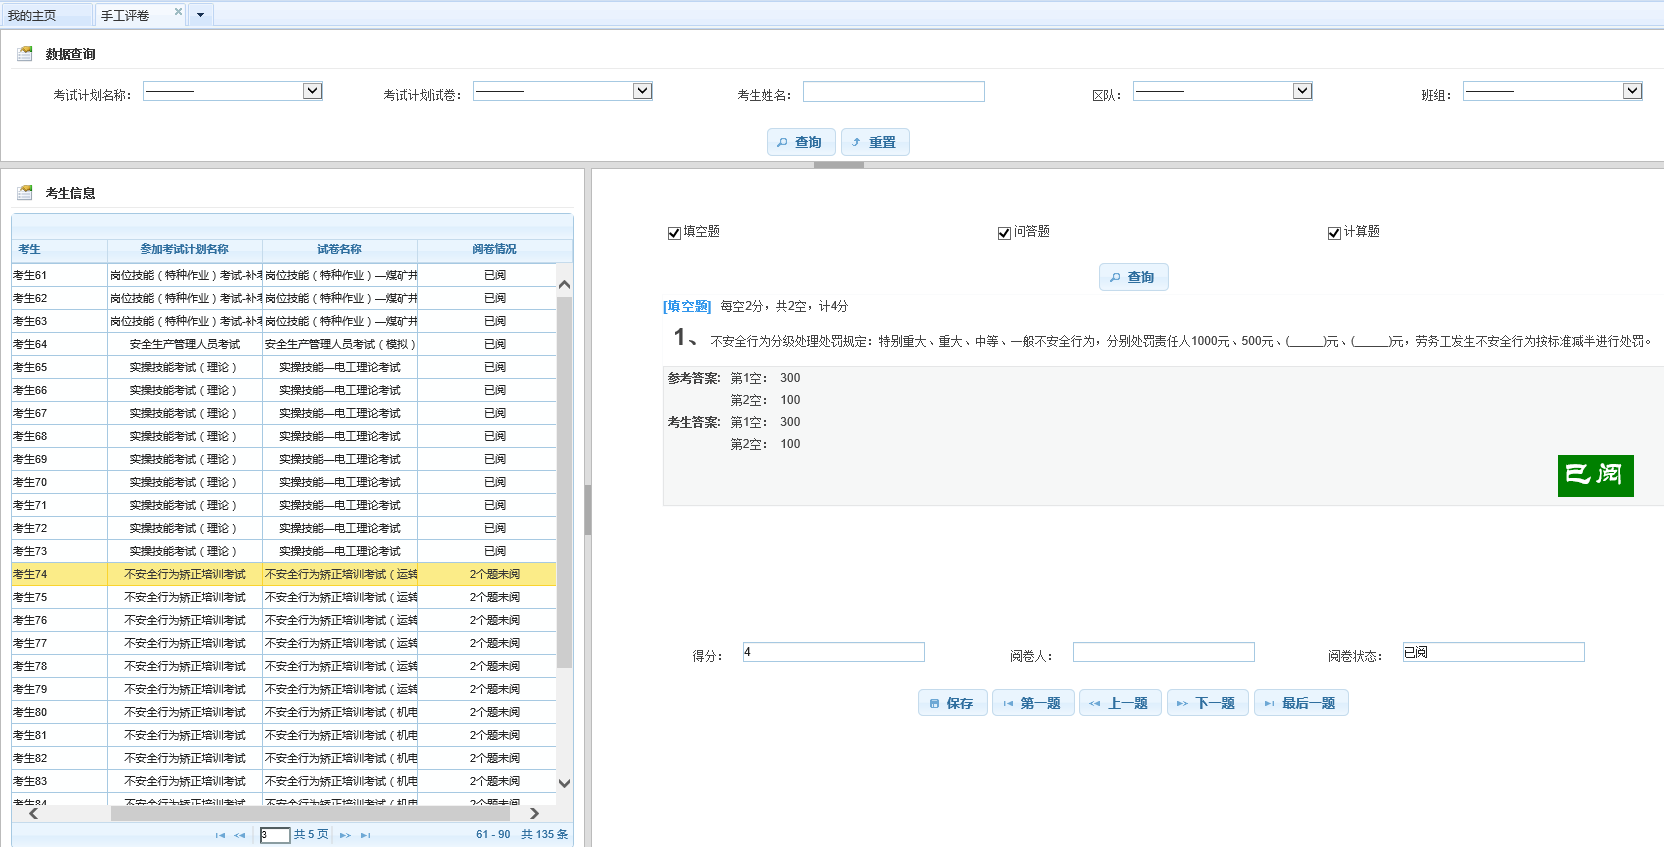Go to previous page of examinee list
Image resolution: width=1664 pixels, height=847 pixels.
240,835
